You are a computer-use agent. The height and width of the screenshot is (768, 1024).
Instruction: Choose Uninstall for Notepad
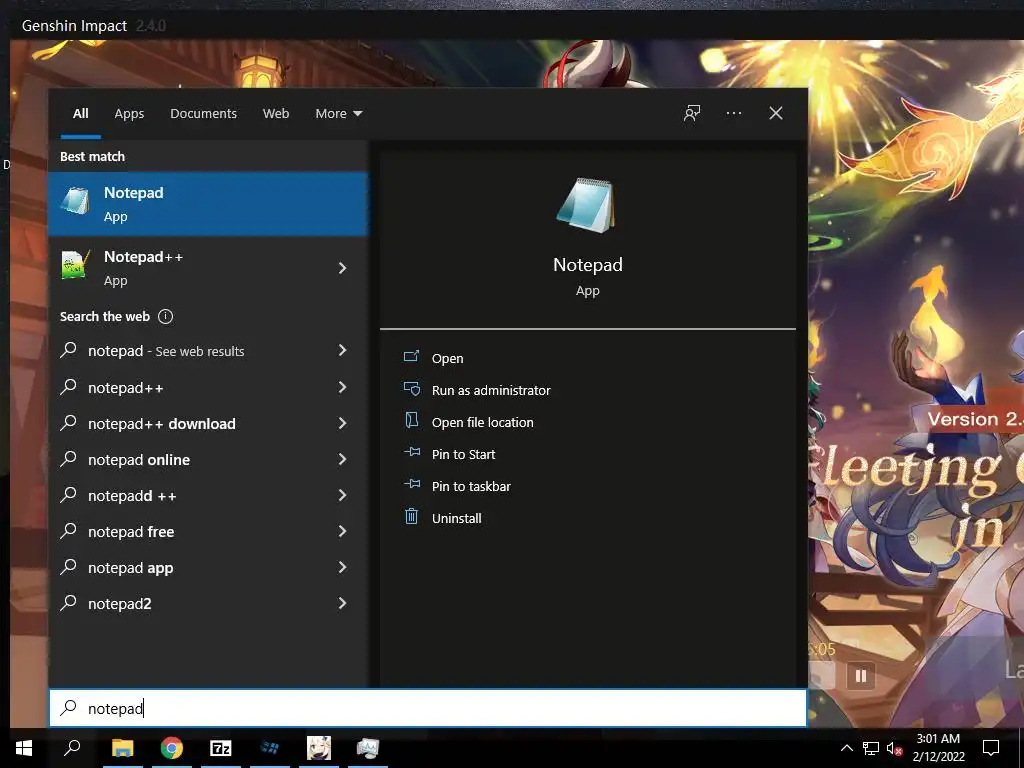pos(456,519)
